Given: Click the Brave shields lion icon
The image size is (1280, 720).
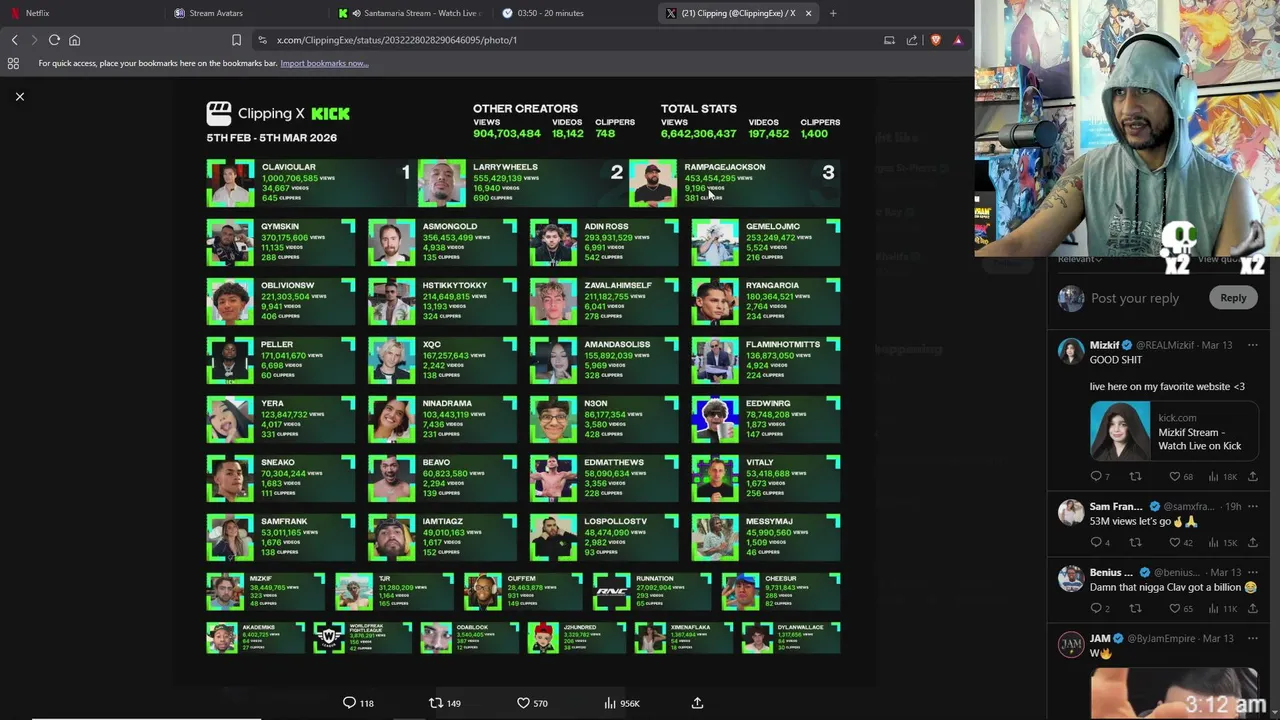Looking at the screenshot, I should (x=935, y=40).
